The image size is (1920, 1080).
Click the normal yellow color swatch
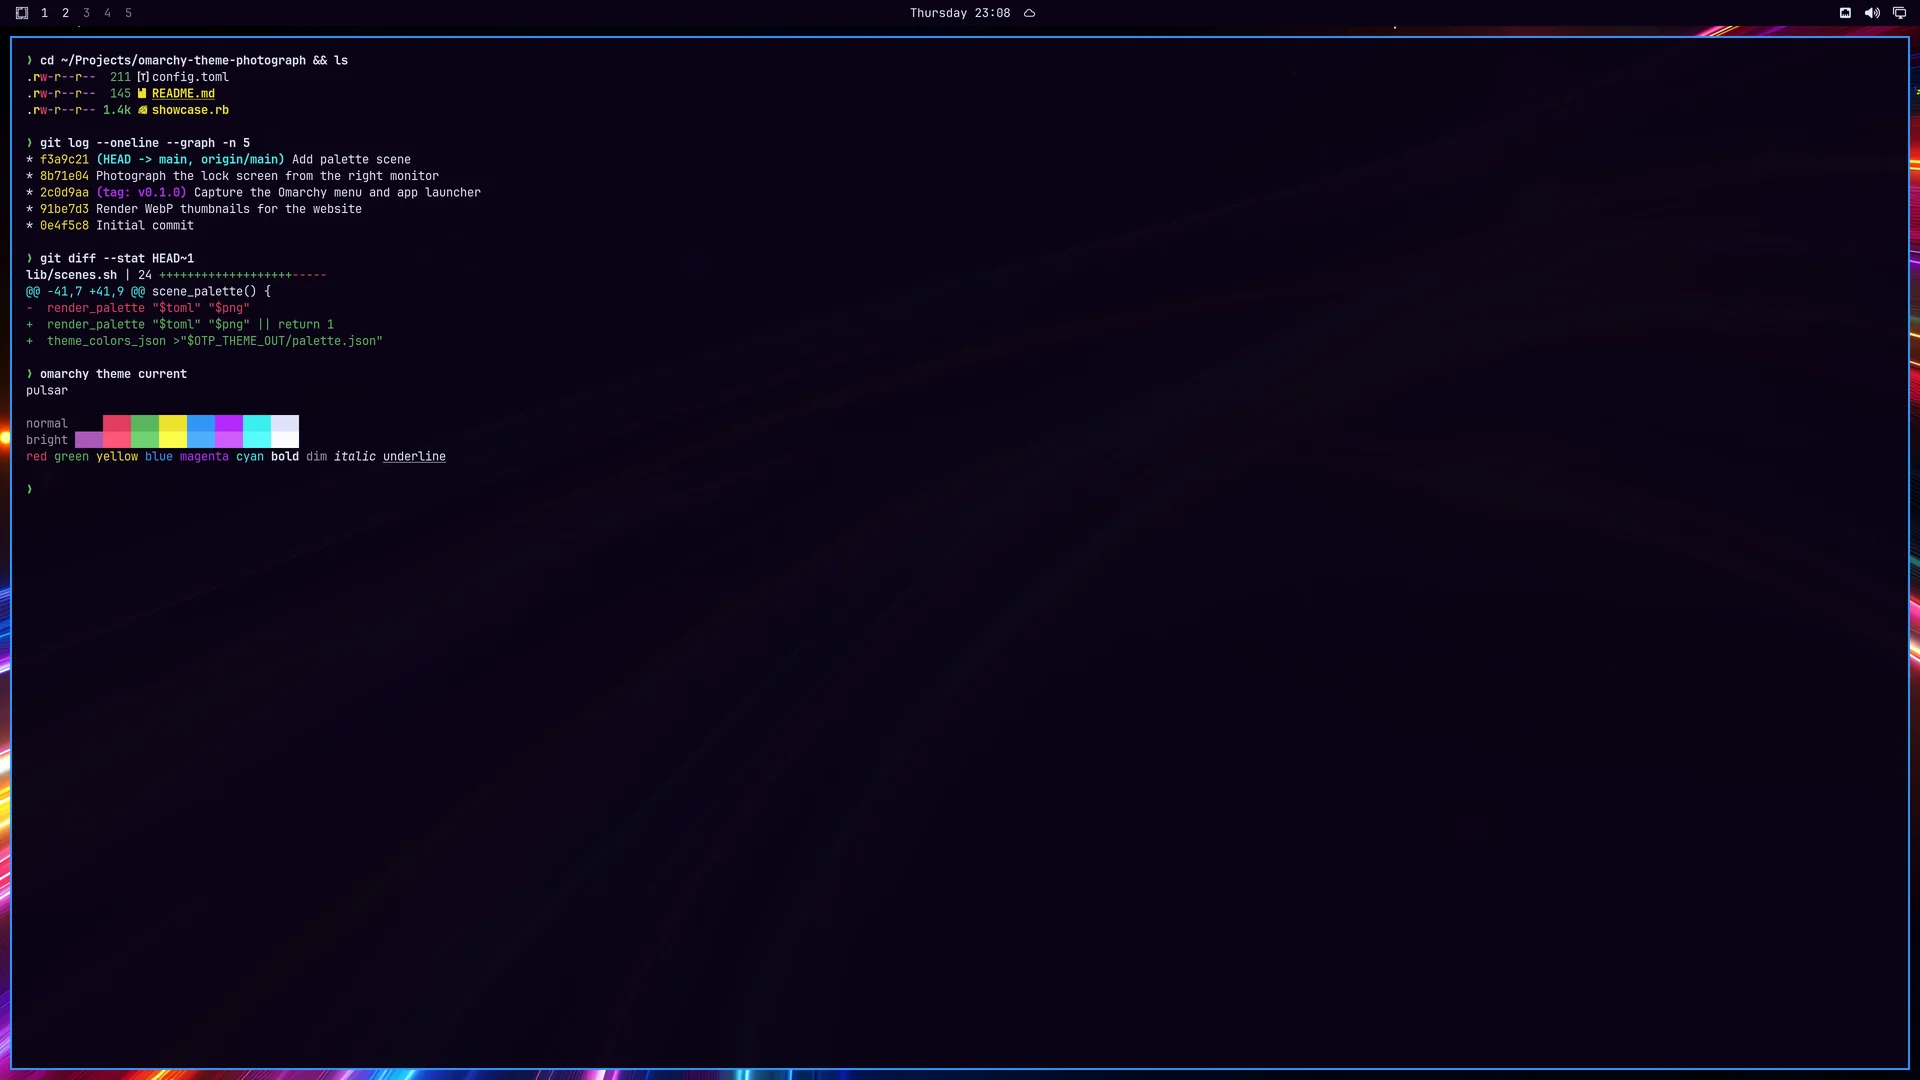coord(173,423)
